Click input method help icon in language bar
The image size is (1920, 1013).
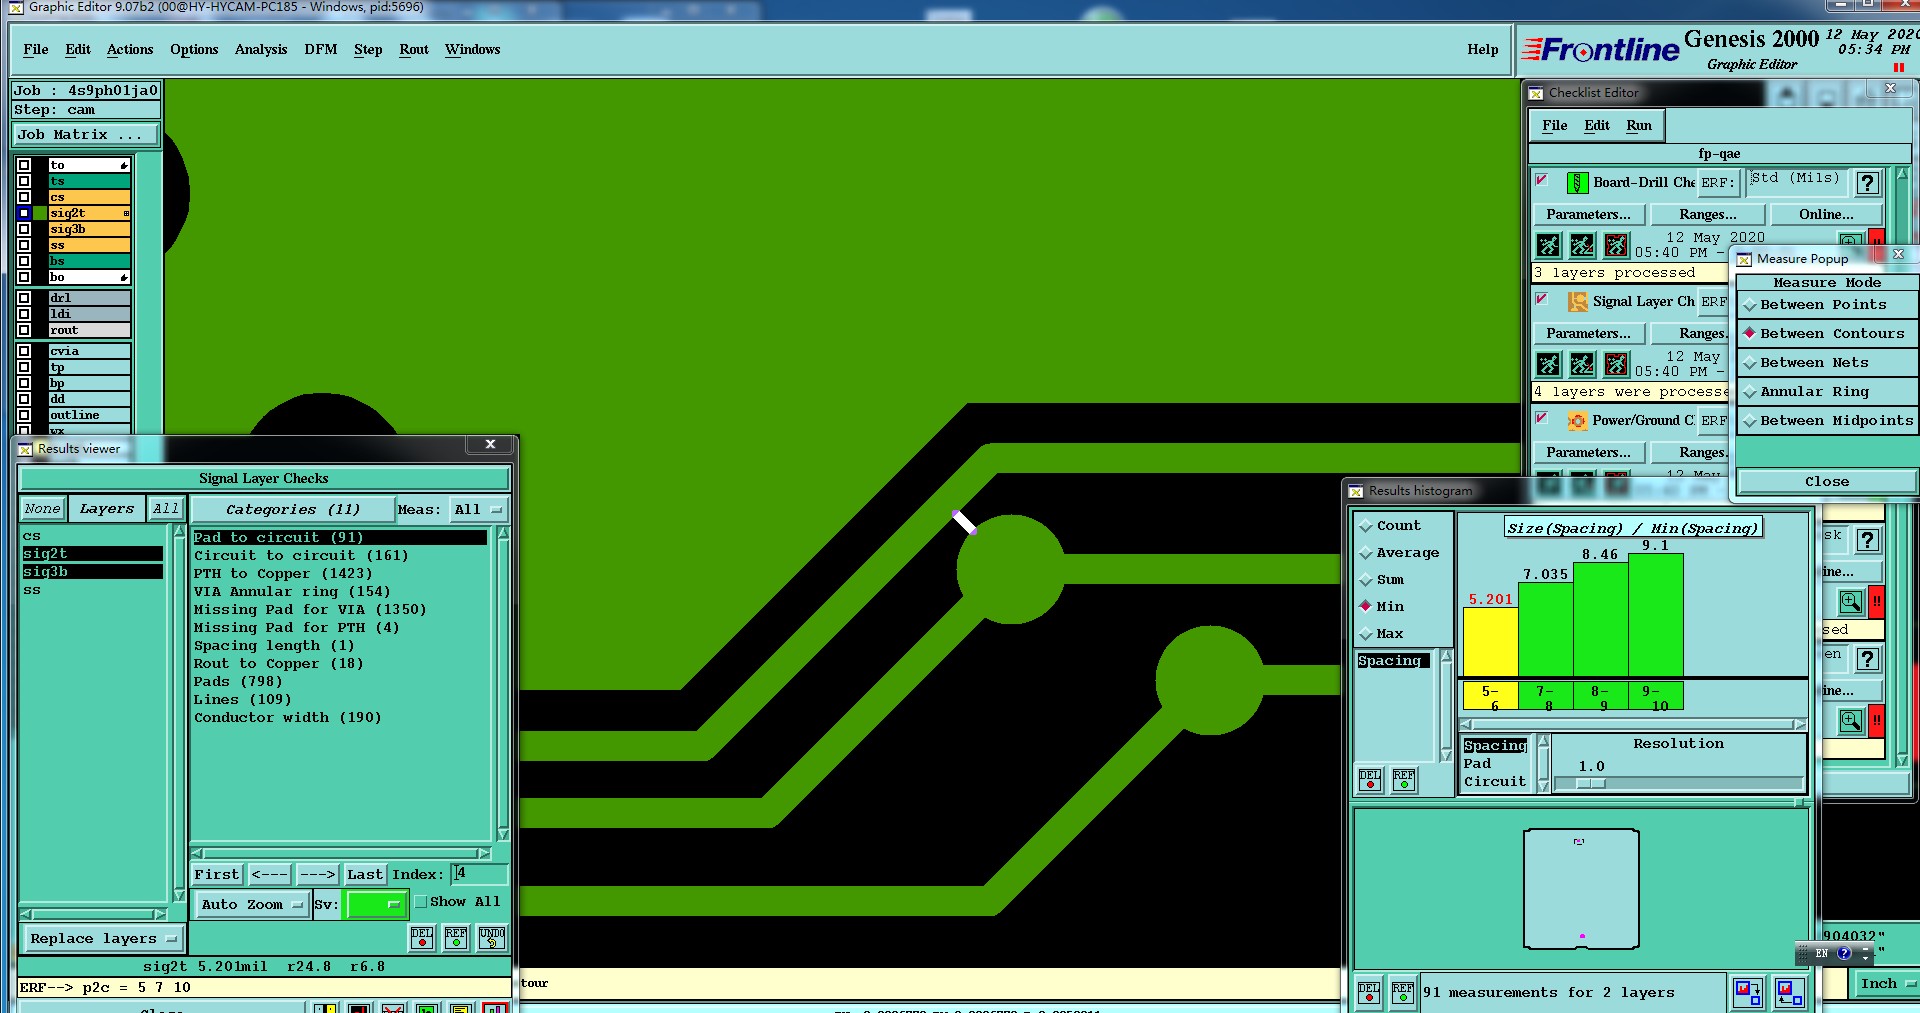pos(1844,953)
